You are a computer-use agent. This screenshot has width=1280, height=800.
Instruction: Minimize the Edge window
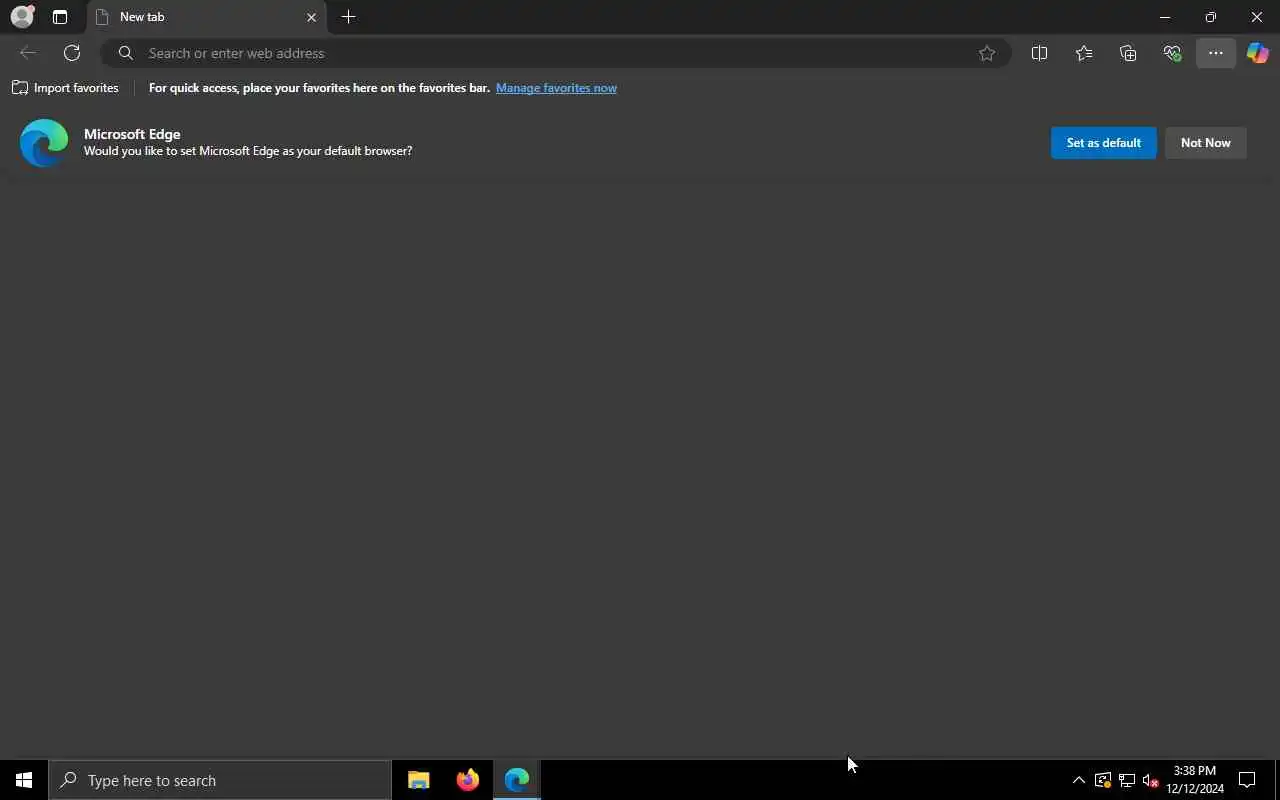(1165, 17)
